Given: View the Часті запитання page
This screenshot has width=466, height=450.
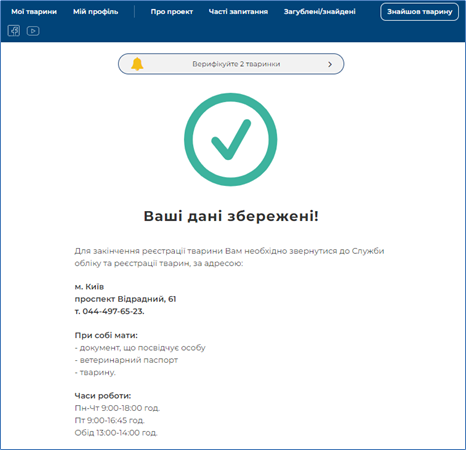Looking at the screenshot, I should 238,12.
